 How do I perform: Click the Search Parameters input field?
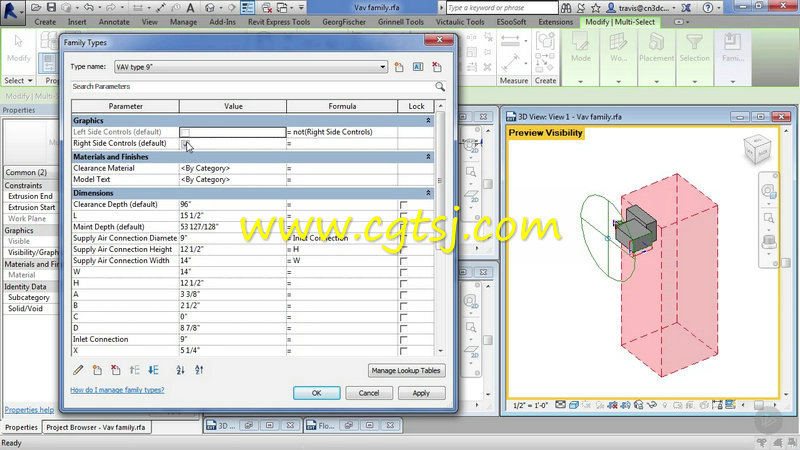253,87
